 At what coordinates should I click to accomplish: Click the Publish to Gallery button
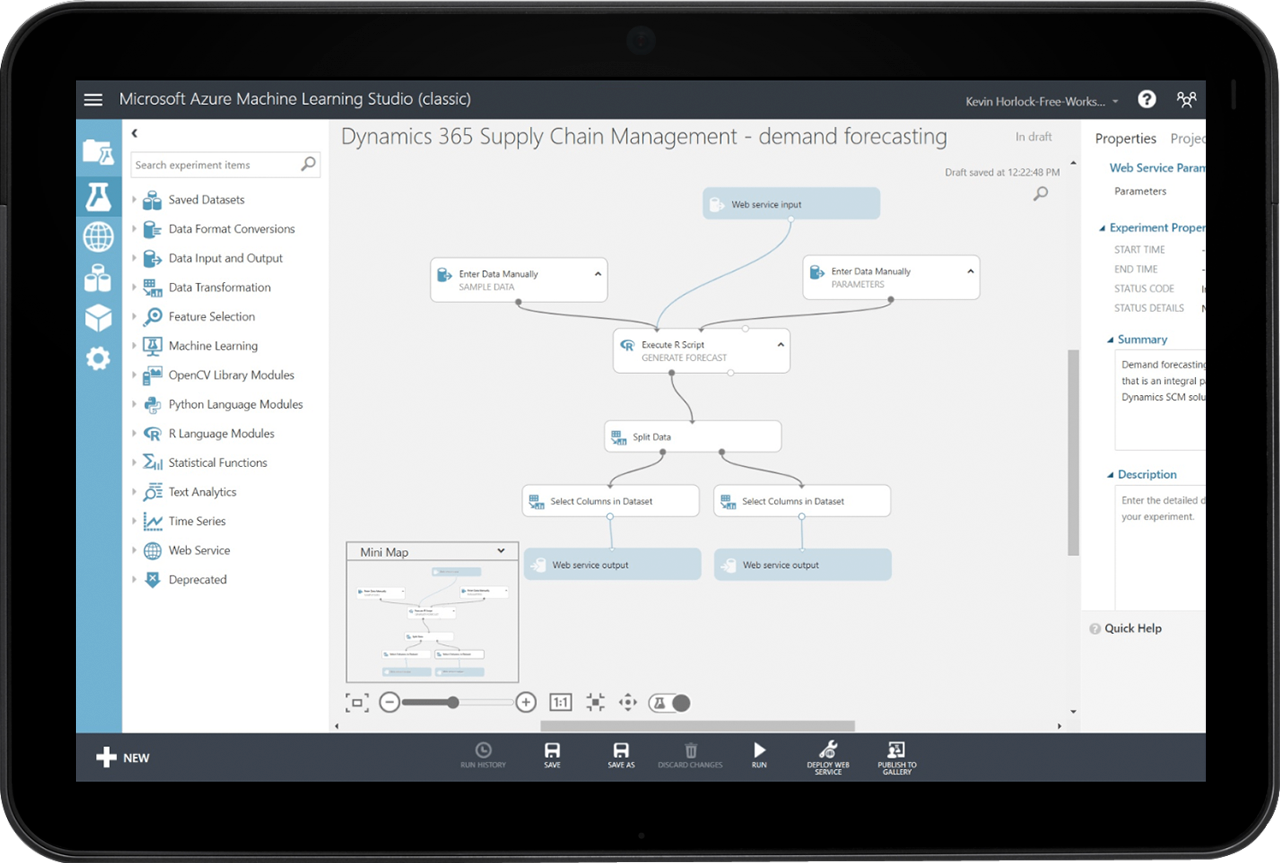[x=897, y=758]
